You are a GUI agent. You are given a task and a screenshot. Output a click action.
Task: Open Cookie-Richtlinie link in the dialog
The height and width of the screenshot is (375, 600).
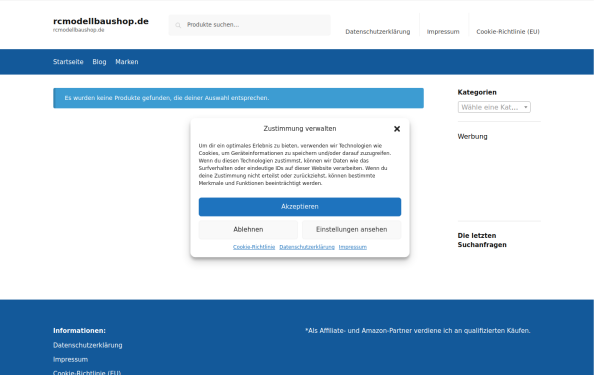254,247
